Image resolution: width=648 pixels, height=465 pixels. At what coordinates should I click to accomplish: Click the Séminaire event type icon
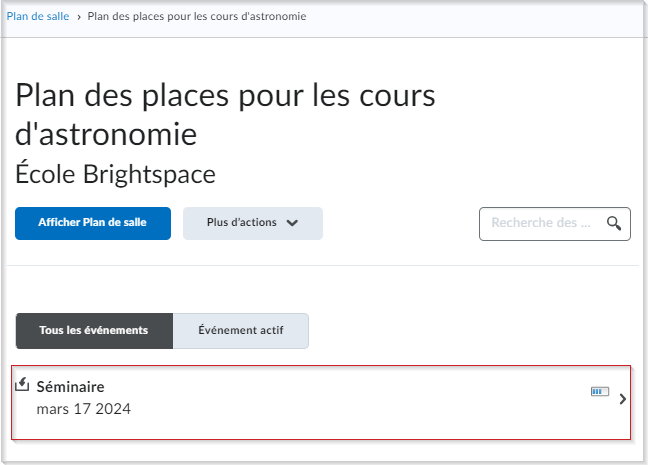coord(22,384)
